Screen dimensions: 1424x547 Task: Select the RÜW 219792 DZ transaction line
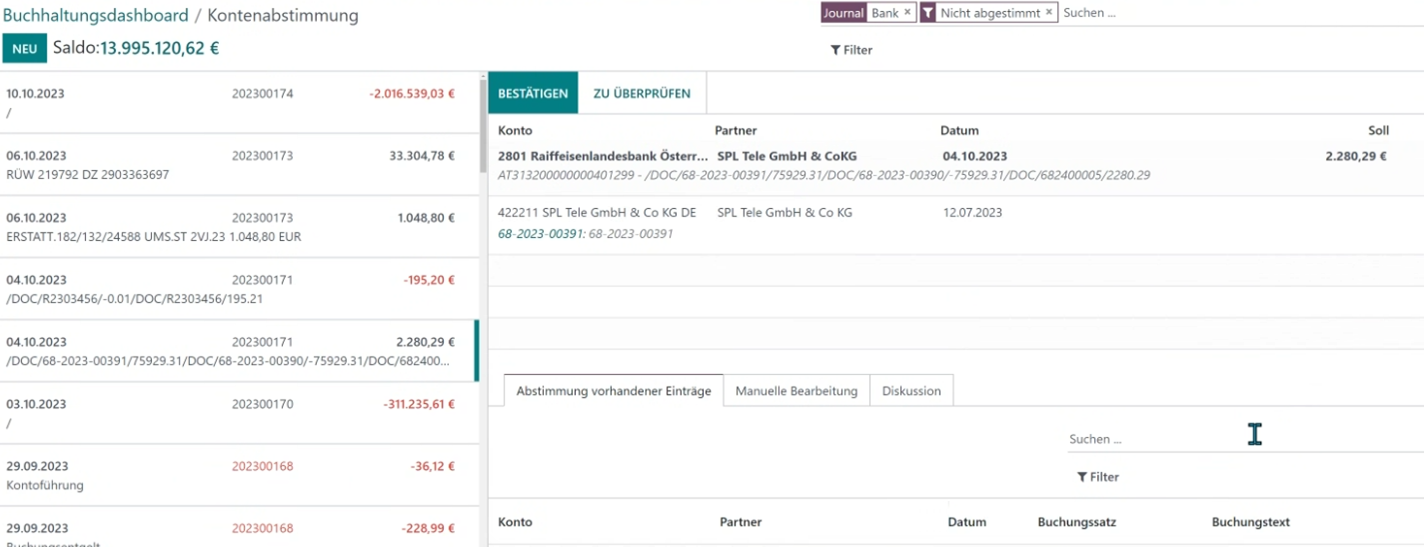click(x=240, y=165)
